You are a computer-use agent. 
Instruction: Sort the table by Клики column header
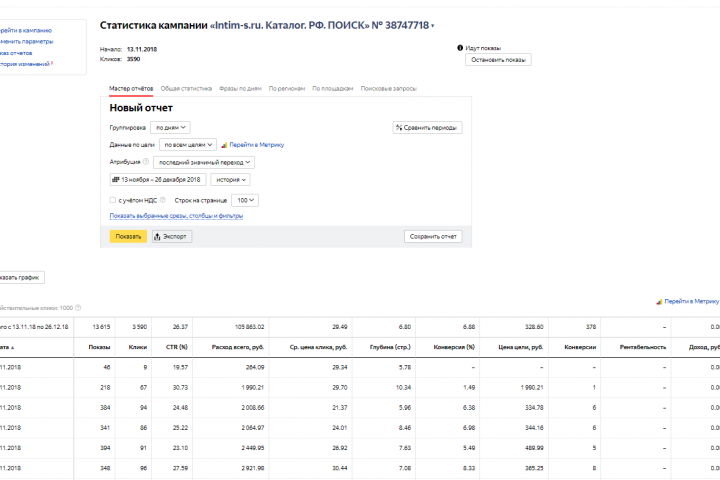click(138, 347)
